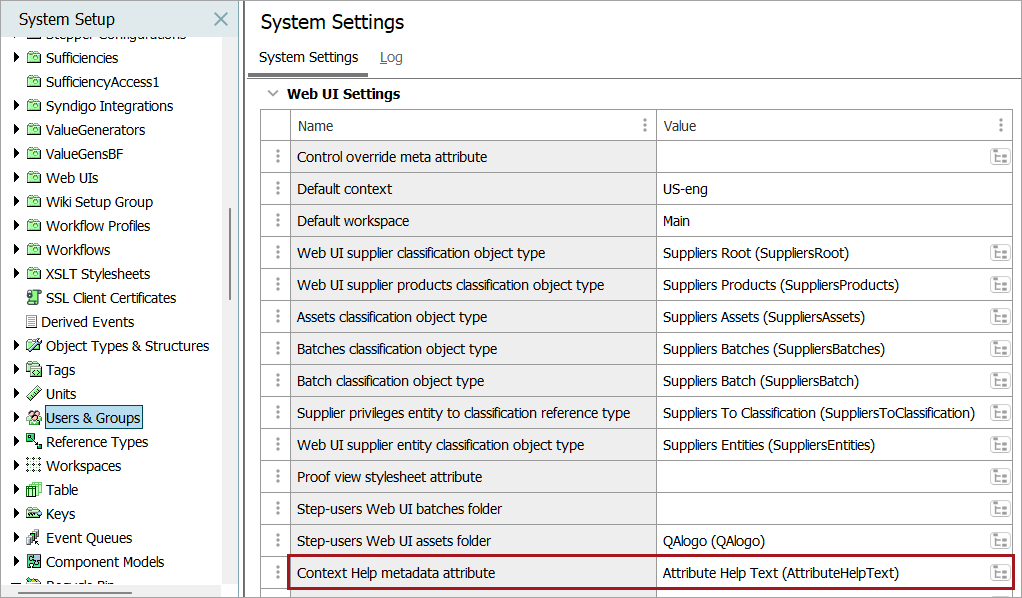Open the Name column options menu
Image resolution: width=1022 pixels, height=598 pixels.
click(644, 126)
